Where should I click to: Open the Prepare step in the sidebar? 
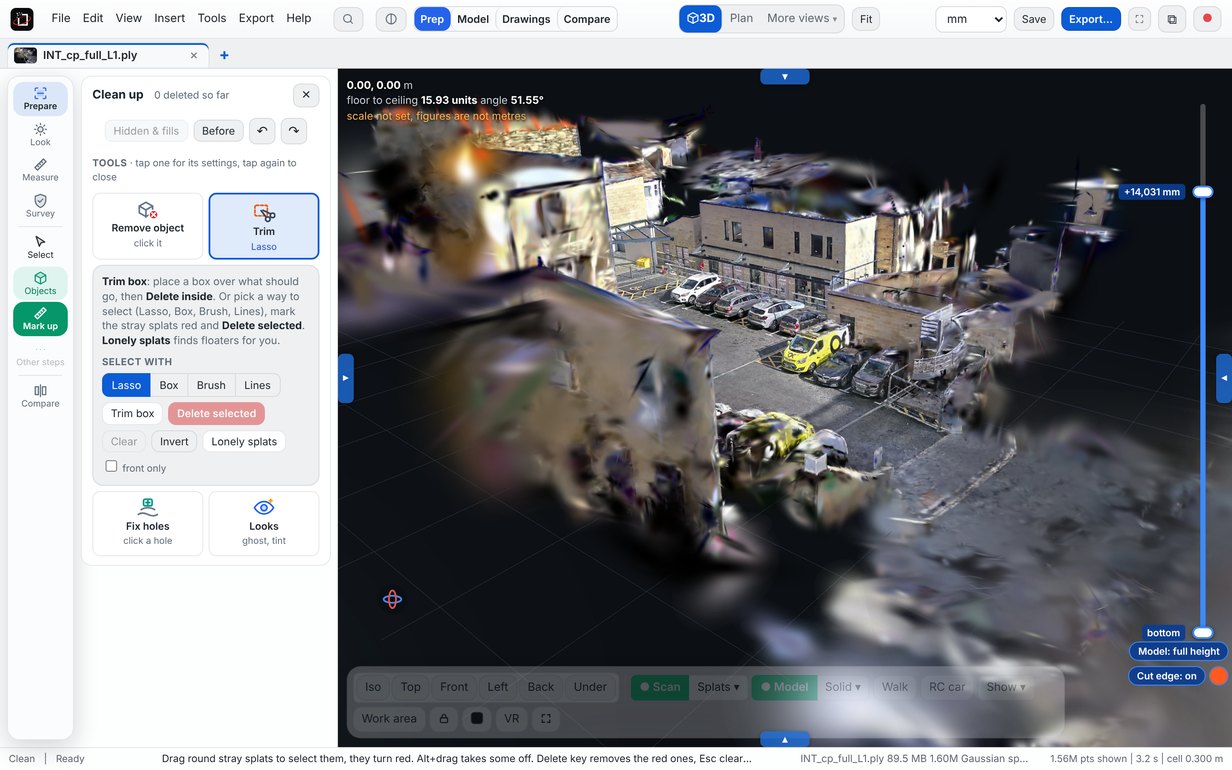(x=40, y=98)
